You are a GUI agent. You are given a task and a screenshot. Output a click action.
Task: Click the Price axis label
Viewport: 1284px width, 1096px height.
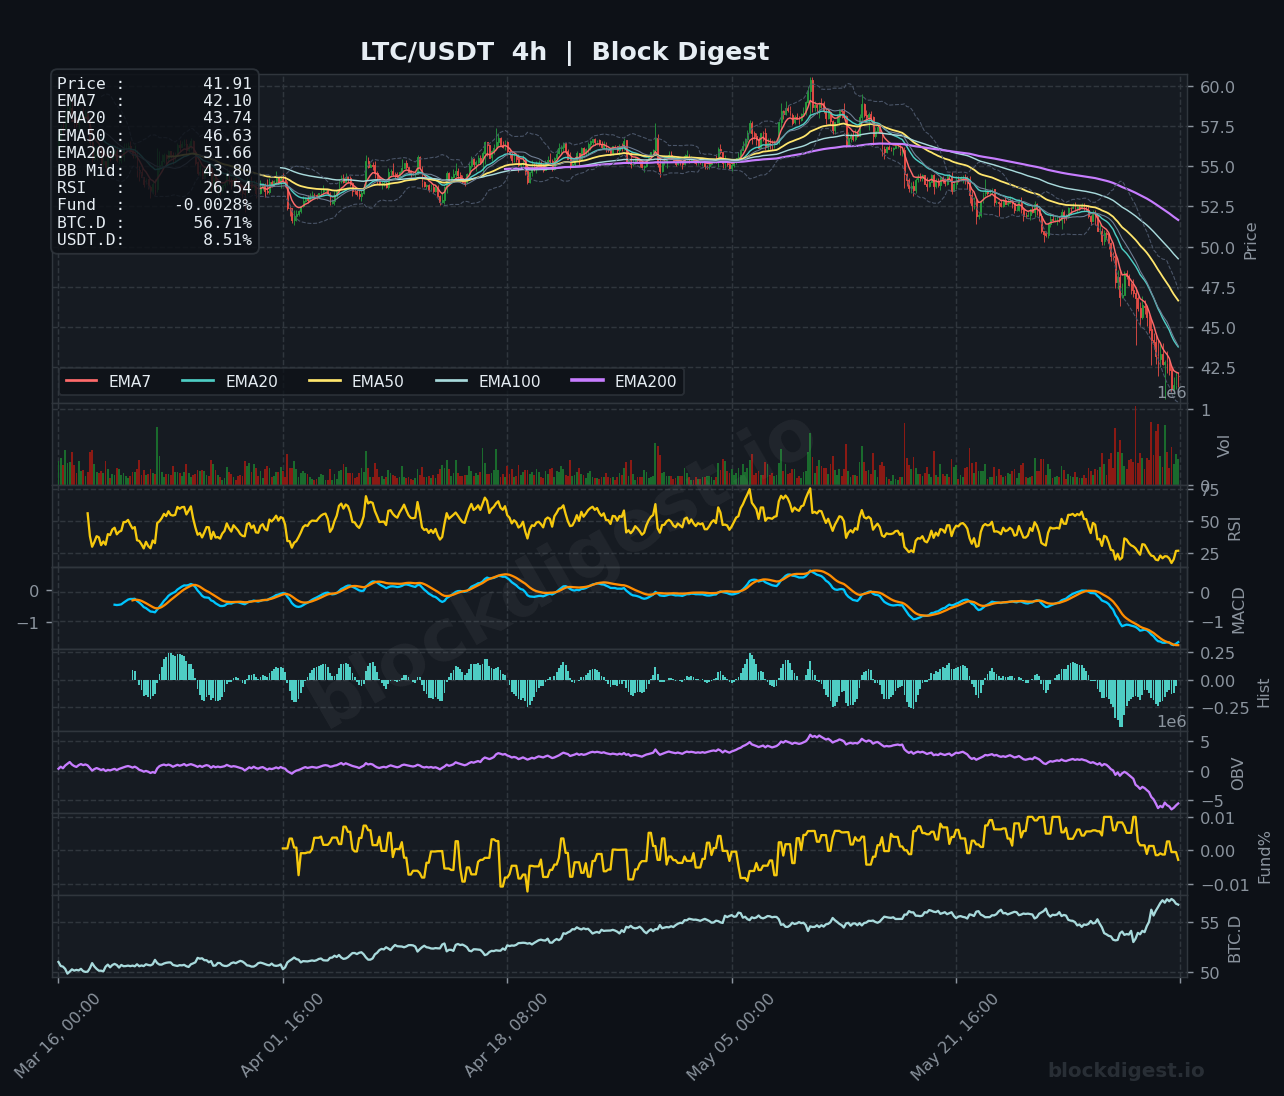(x=1250, y=241)
